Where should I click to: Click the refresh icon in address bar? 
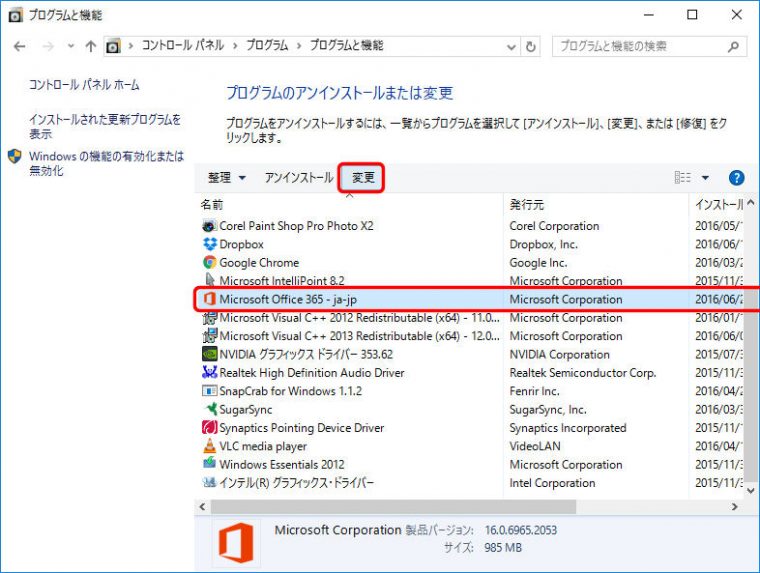[531, 47]
